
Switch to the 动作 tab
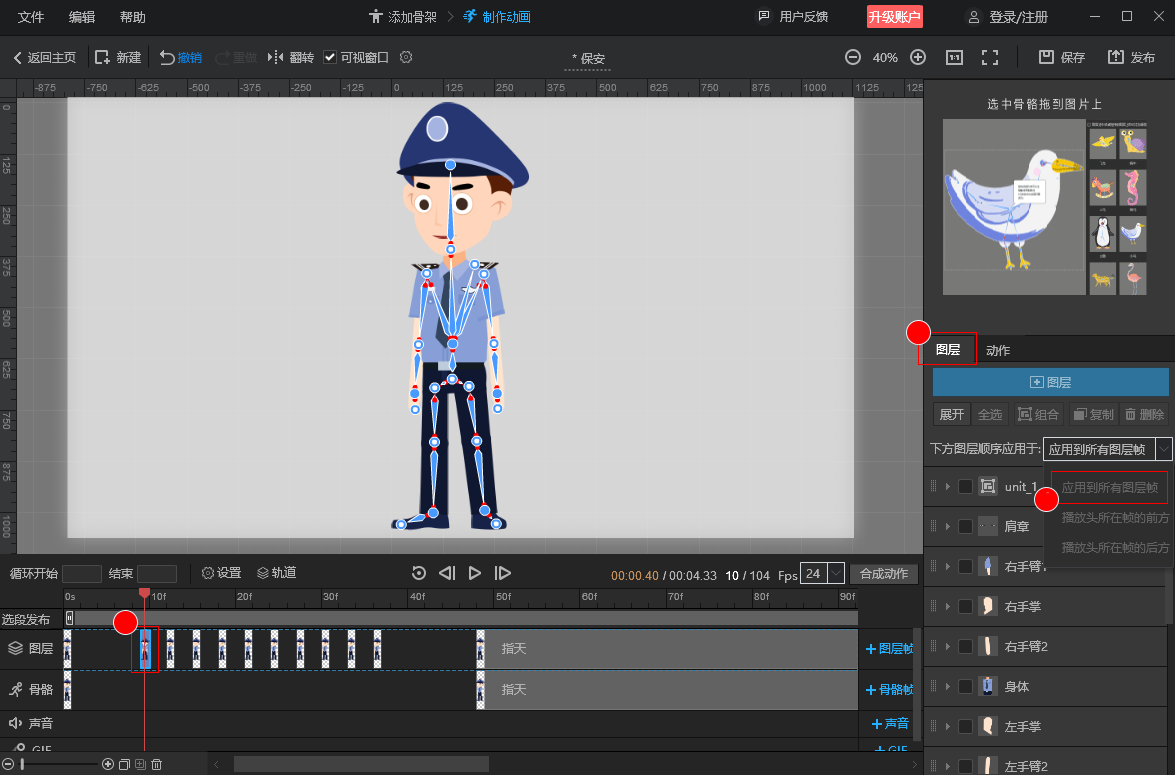click(x=998, y=350)
